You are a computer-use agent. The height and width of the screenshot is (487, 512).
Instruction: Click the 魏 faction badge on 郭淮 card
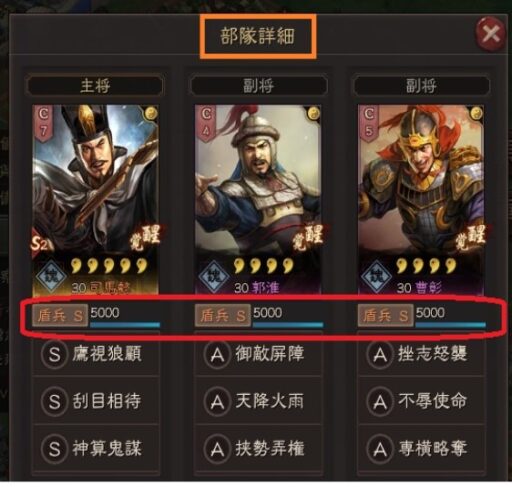click(213, 276)
